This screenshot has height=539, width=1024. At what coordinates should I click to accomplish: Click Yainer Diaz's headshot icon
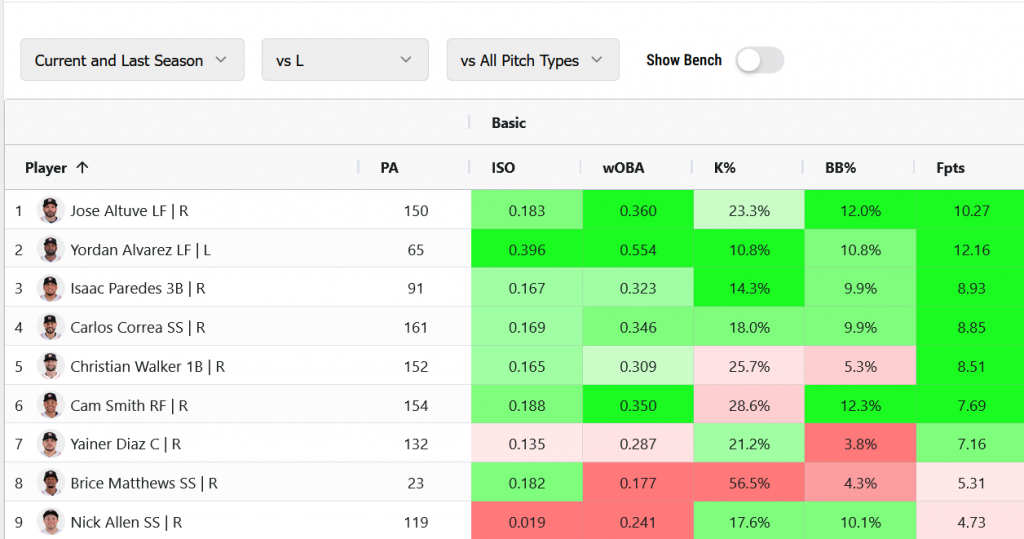(x=51, y=444)
